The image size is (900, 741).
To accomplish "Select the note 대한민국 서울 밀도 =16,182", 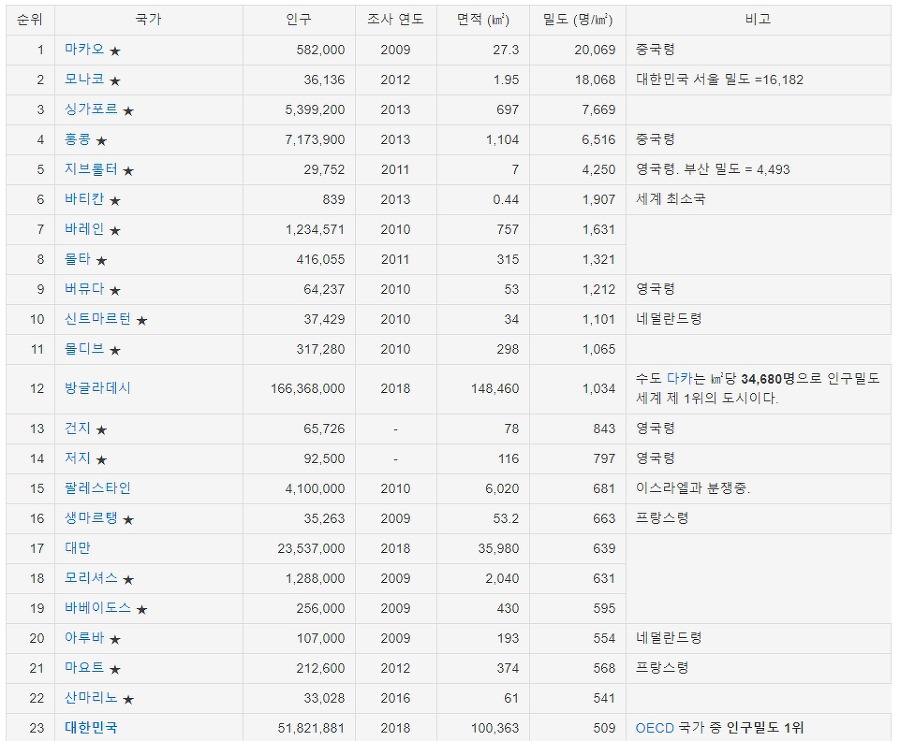I will click(x=720, y=79).
